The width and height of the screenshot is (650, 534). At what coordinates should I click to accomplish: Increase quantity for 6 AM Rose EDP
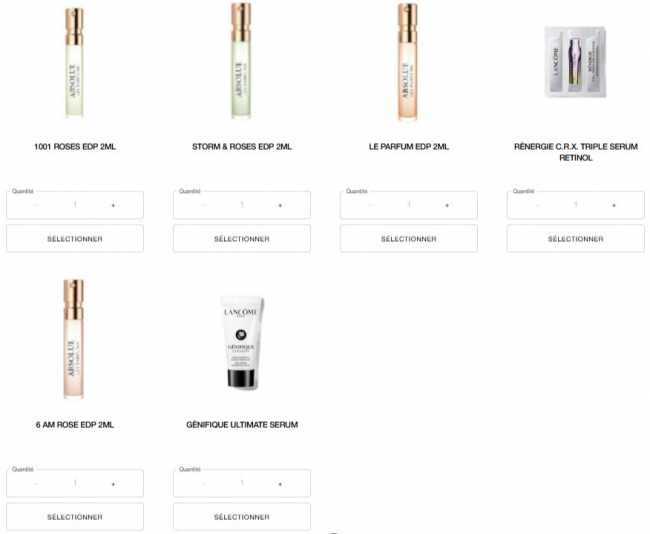click(x=113, y=484)
